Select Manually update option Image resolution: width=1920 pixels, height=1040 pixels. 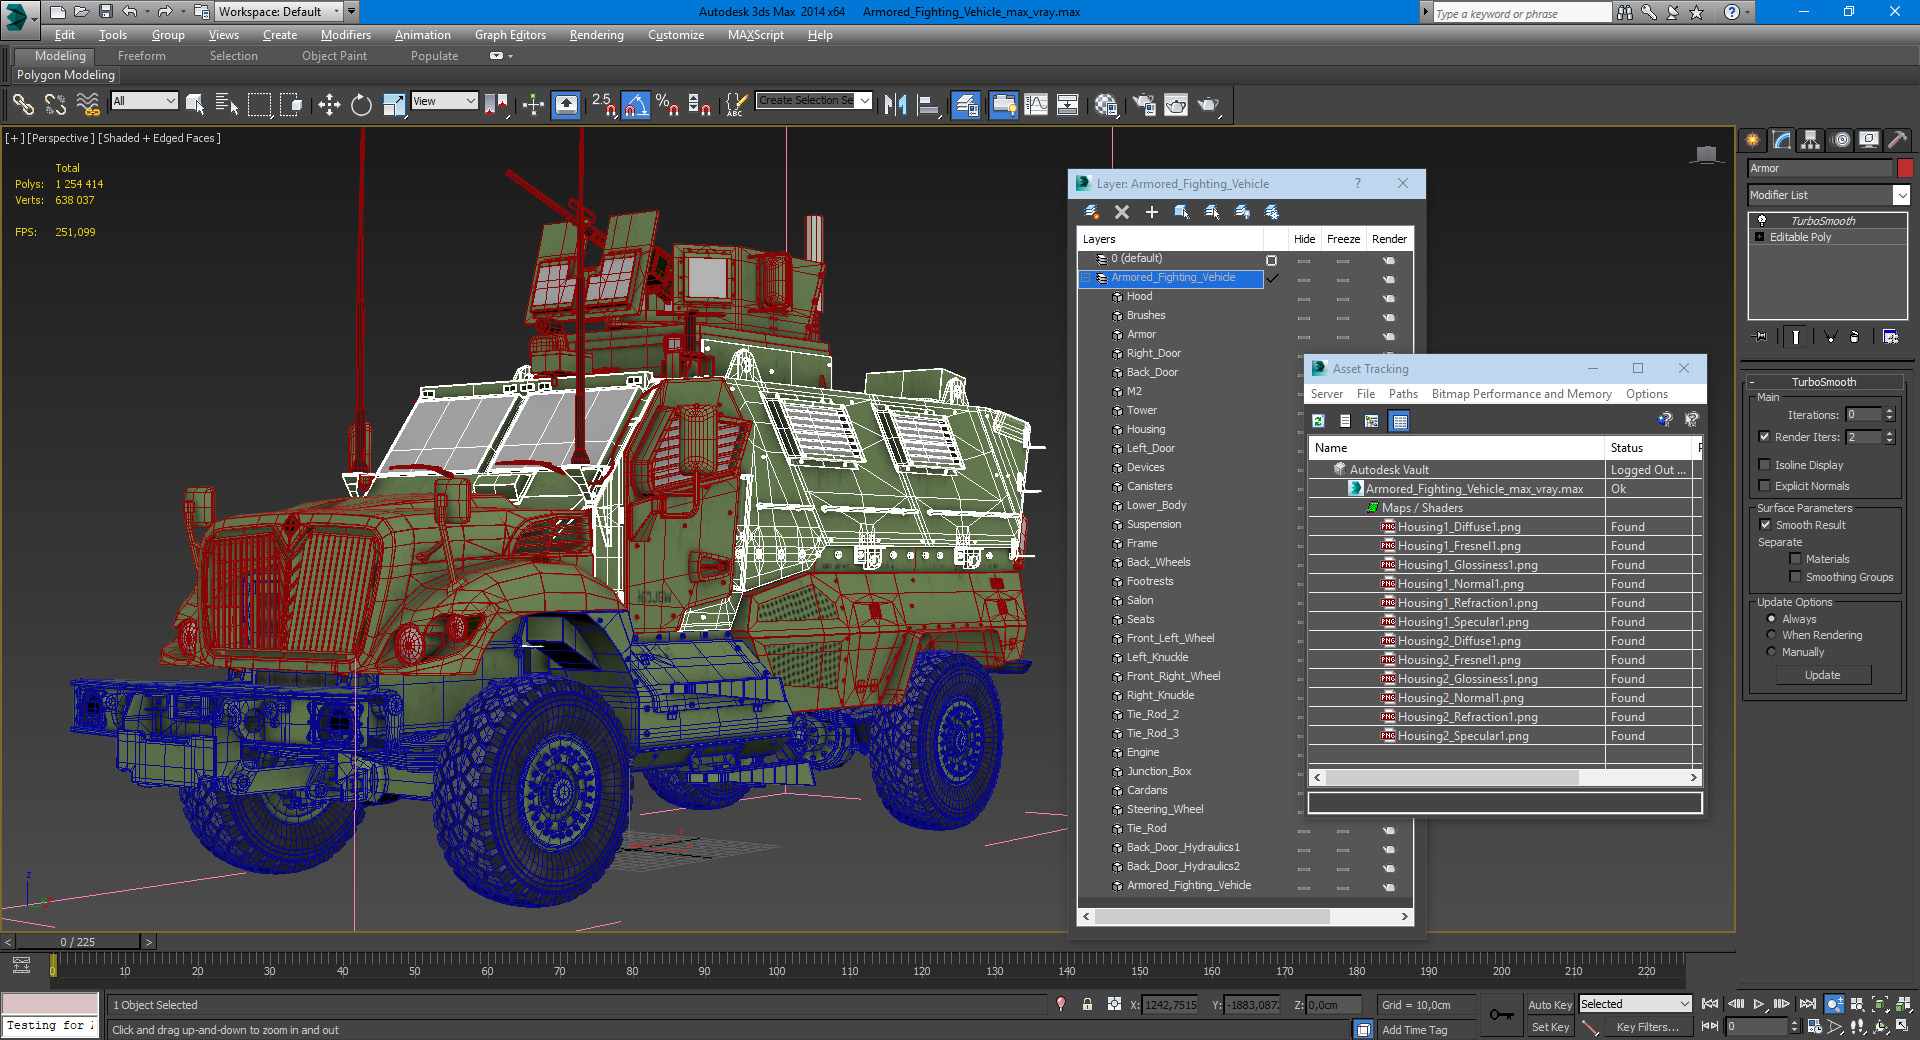point(1771,652)
